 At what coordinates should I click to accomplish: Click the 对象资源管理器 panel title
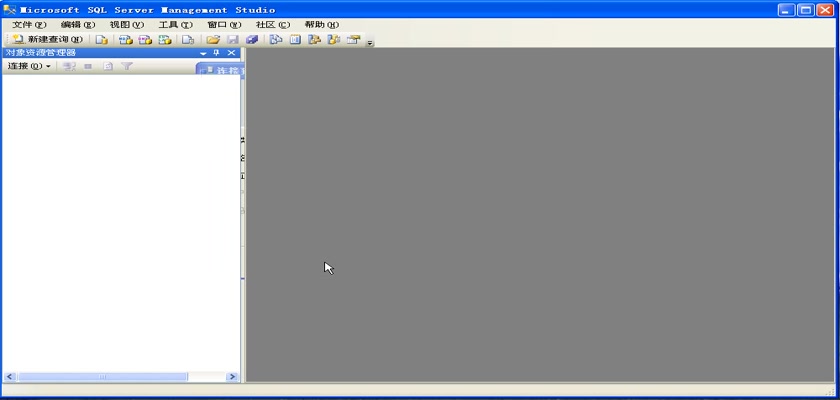click(41, 52)
